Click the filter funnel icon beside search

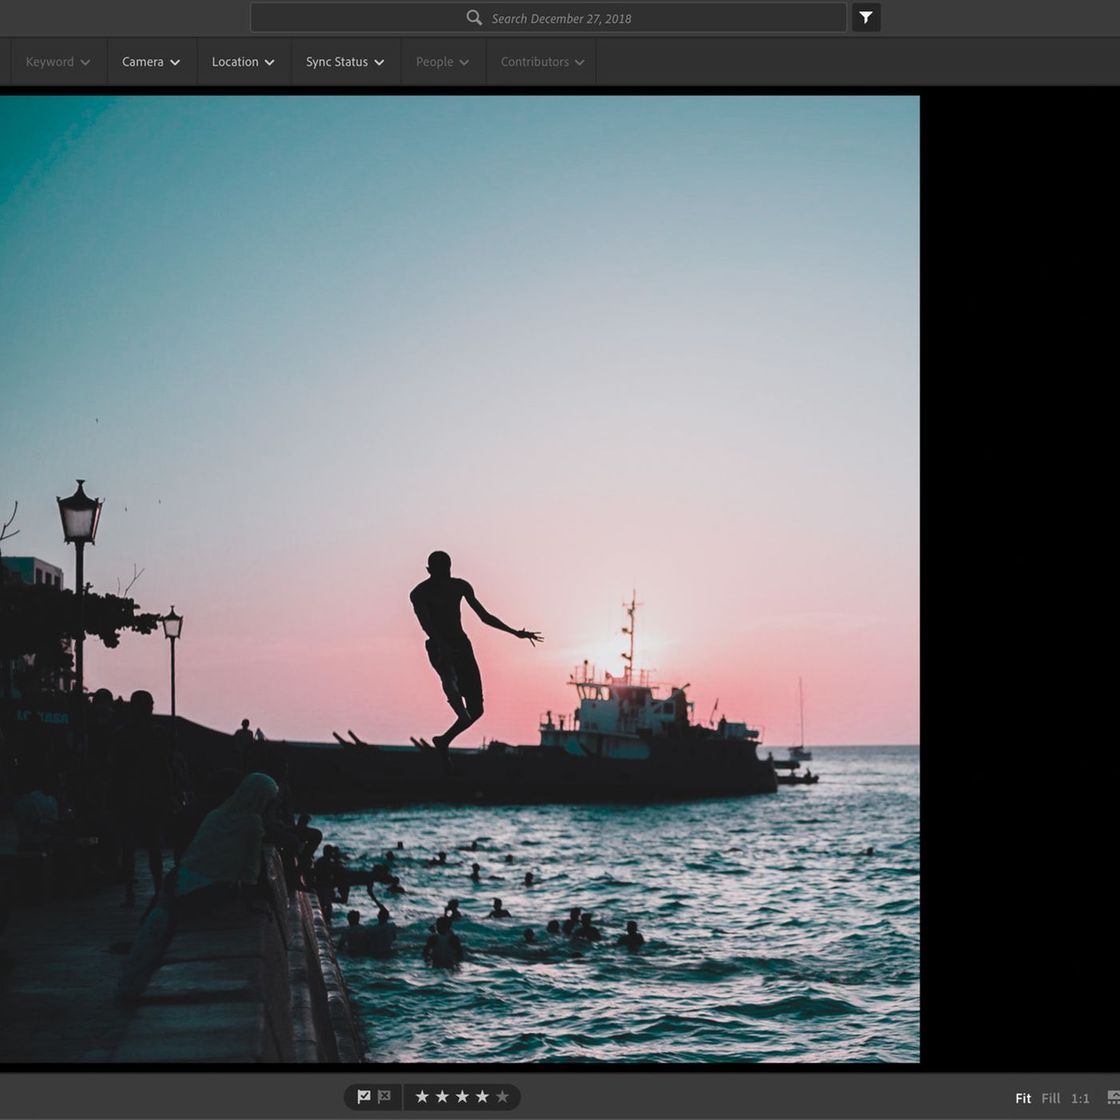pos(864,17)
